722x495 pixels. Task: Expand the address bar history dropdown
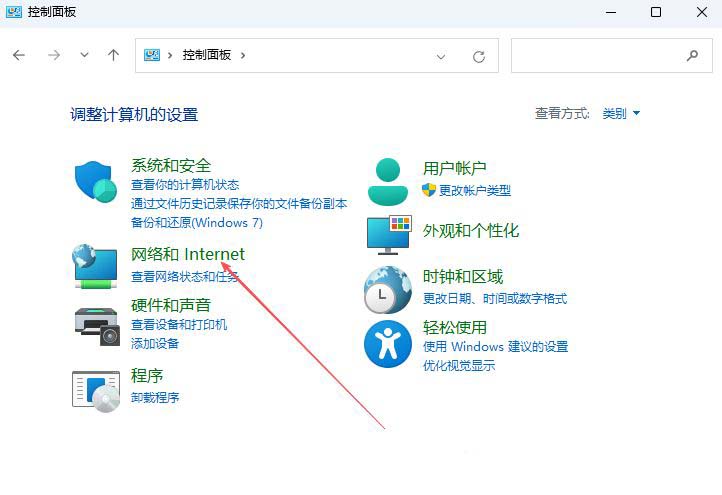click(441, 57)
